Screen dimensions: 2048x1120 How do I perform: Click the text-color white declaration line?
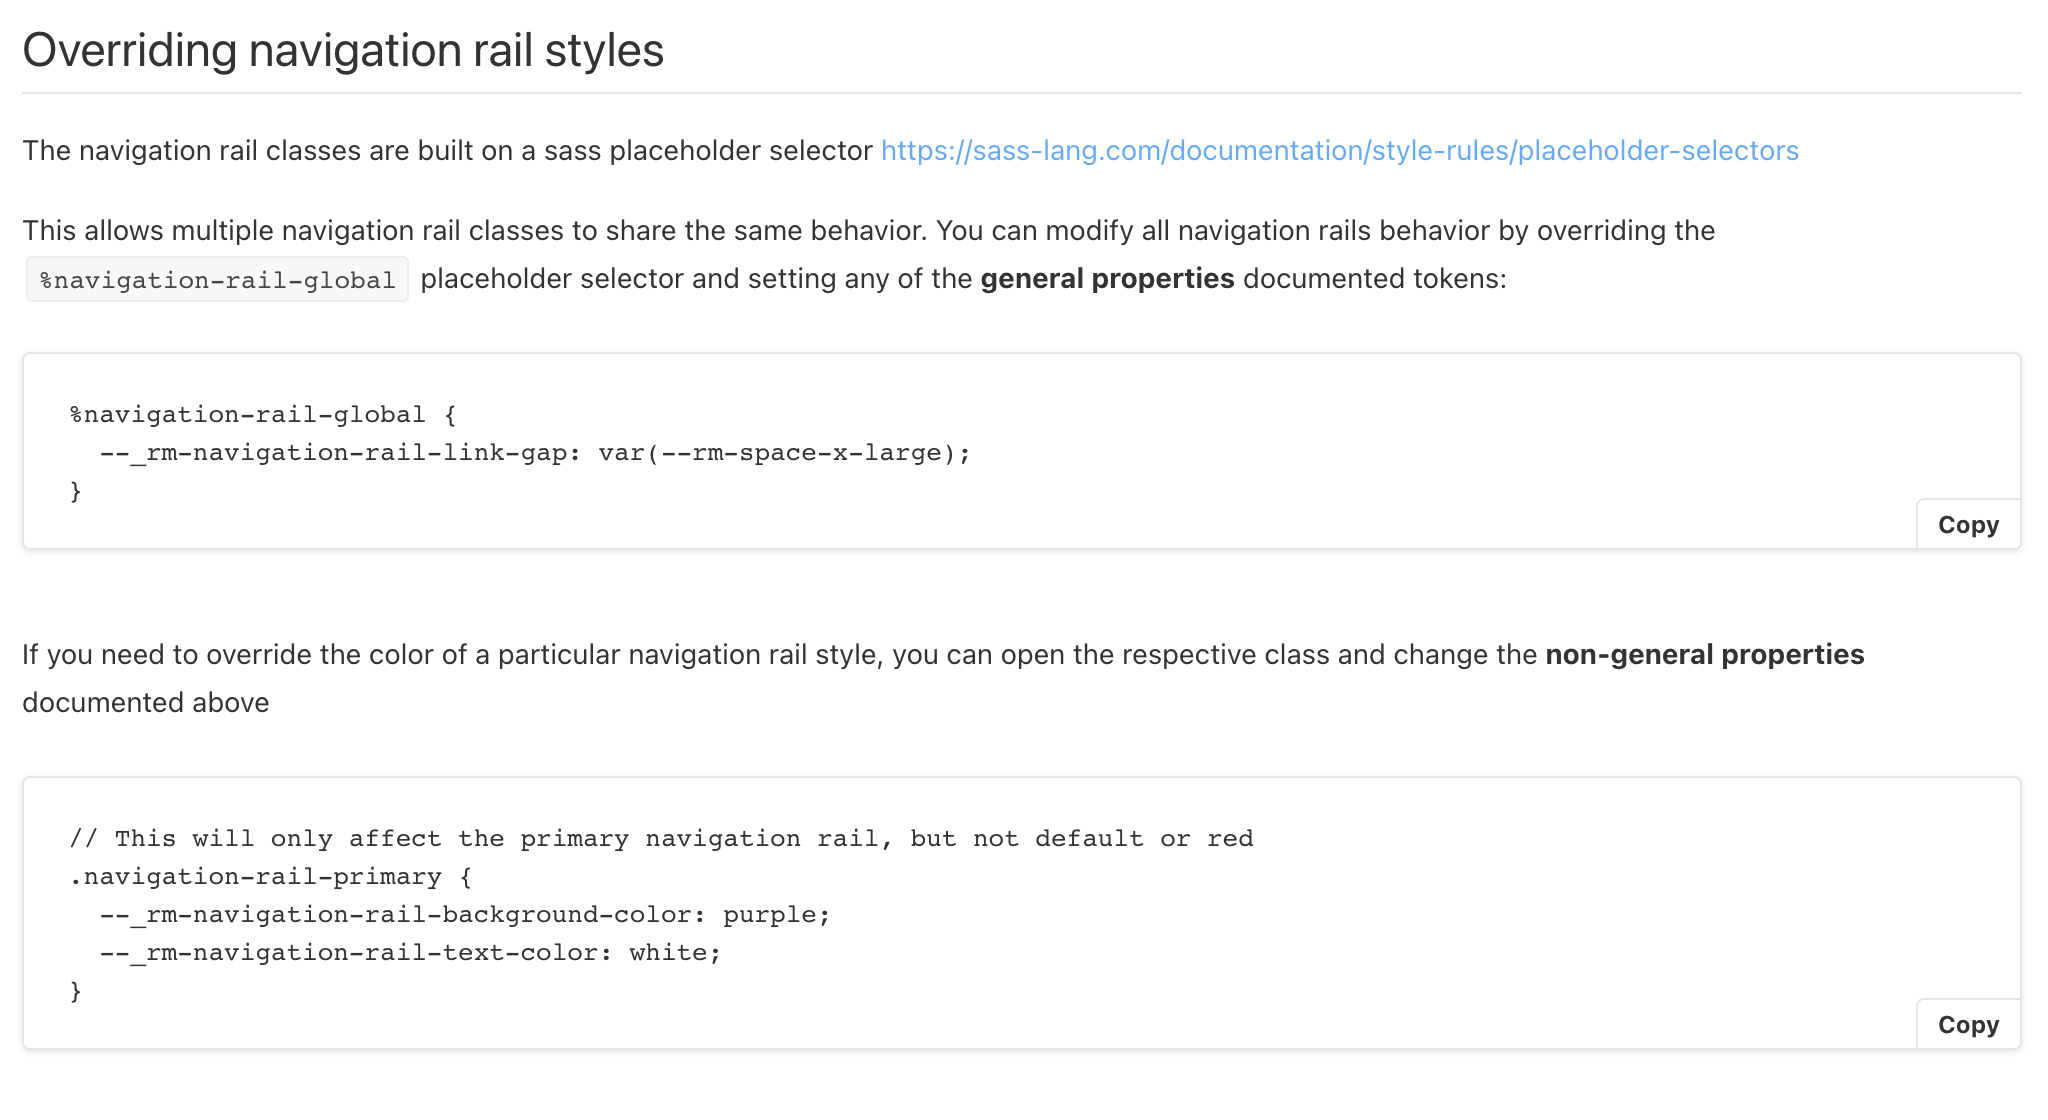410,953
